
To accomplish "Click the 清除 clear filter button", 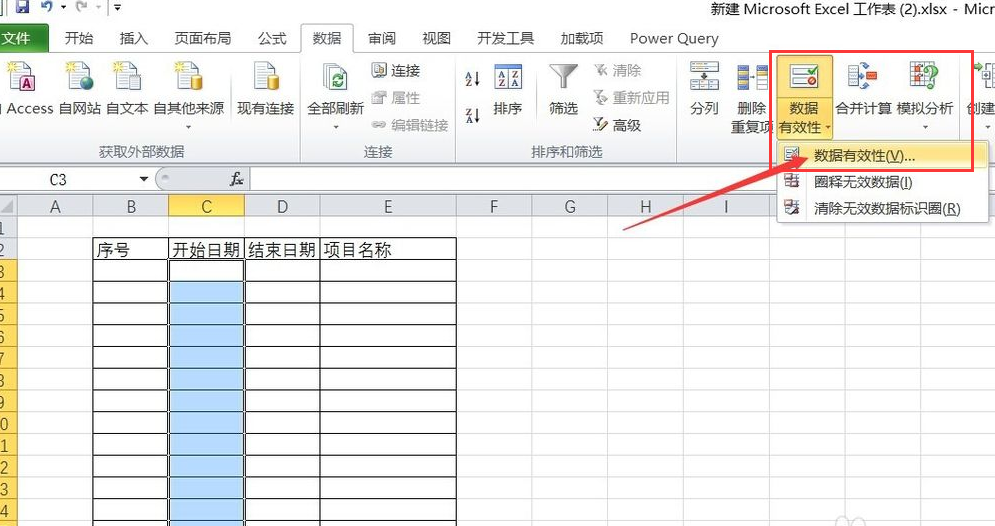I will (x=617, y=70).
